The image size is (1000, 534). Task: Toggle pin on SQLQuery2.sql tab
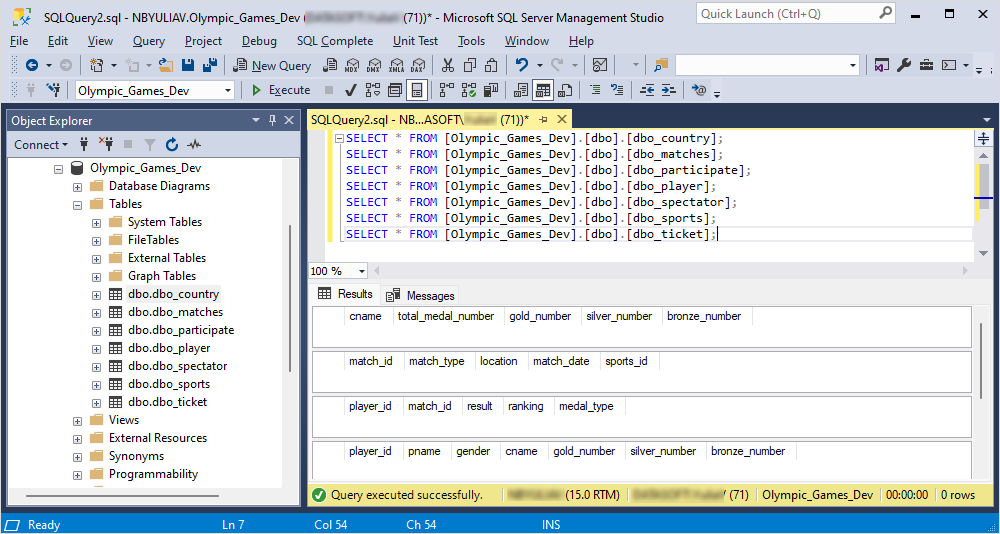pyautogui.click(x=543, y=119)
